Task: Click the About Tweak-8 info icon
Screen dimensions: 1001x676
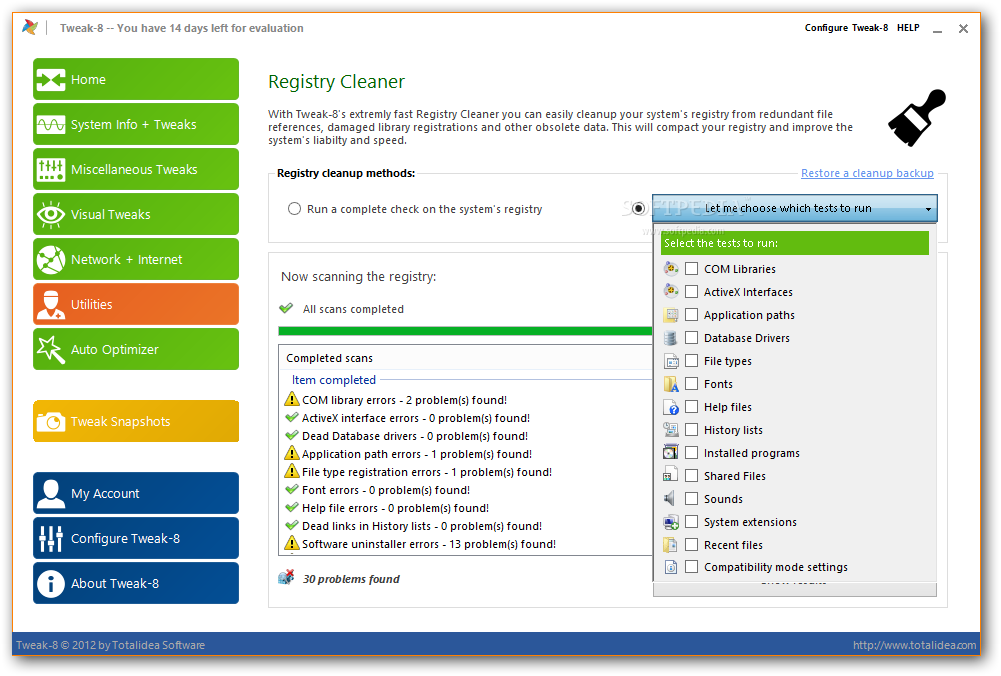Action: point(51,583)
